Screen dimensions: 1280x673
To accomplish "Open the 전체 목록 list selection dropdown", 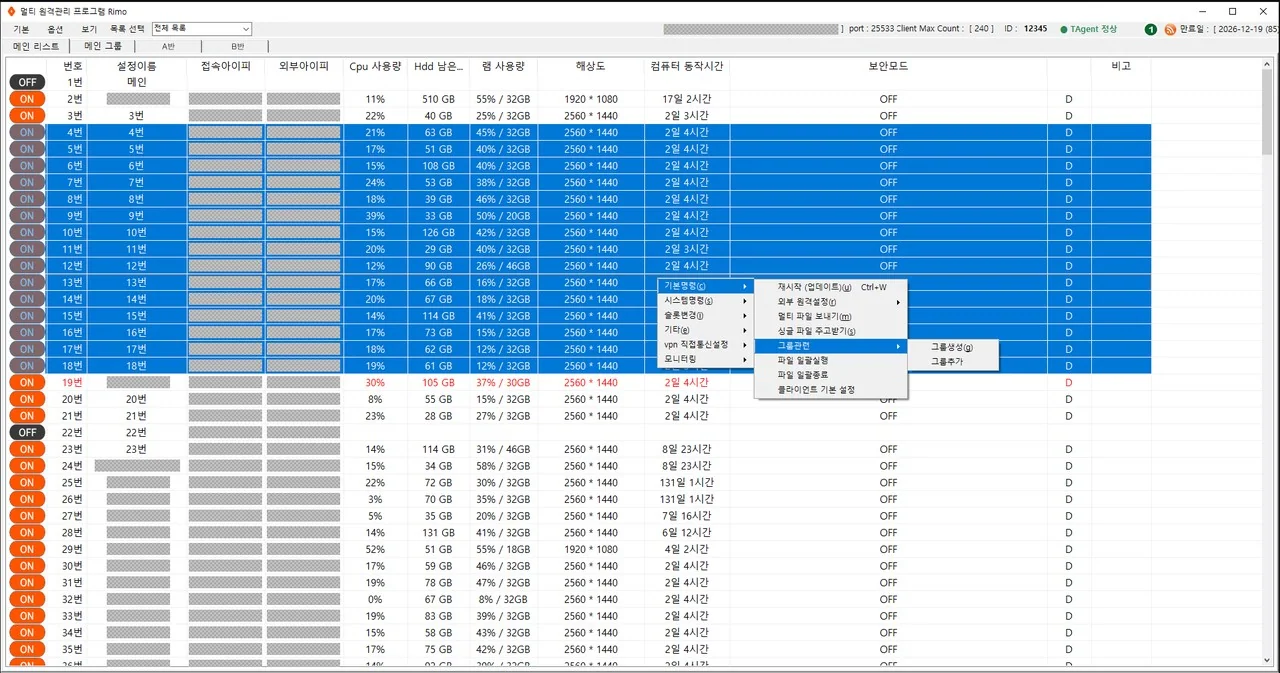I will tap(201, 29).
